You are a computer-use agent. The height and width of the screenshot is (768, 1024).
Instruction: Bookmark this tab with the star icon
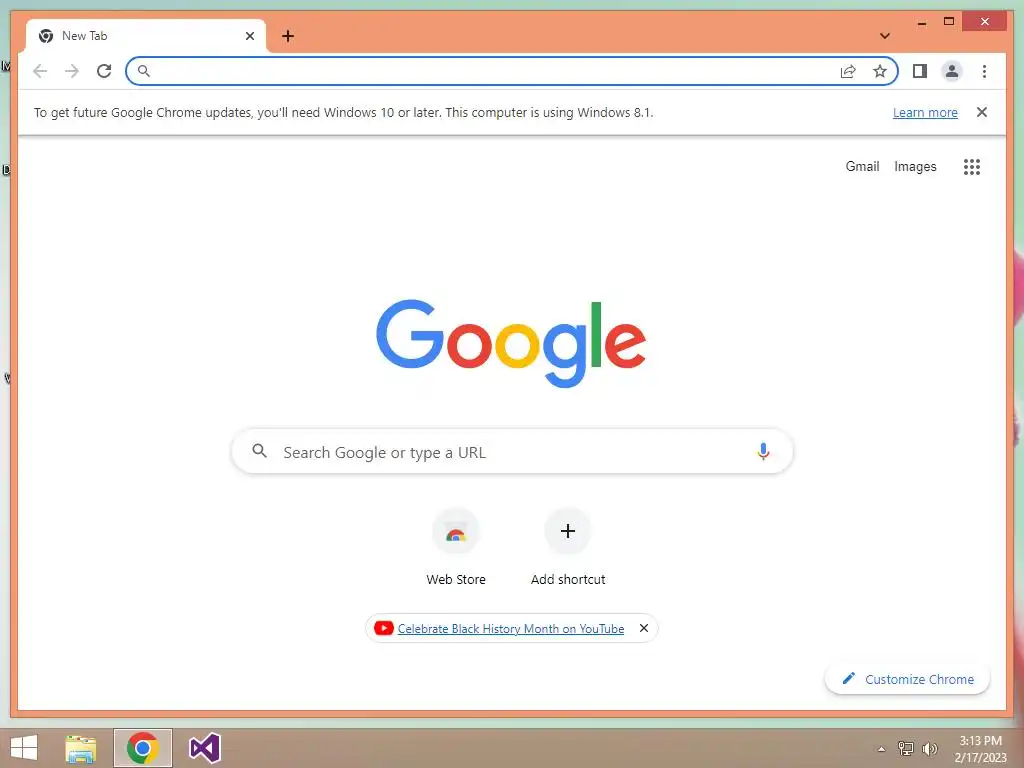(880, 71)
